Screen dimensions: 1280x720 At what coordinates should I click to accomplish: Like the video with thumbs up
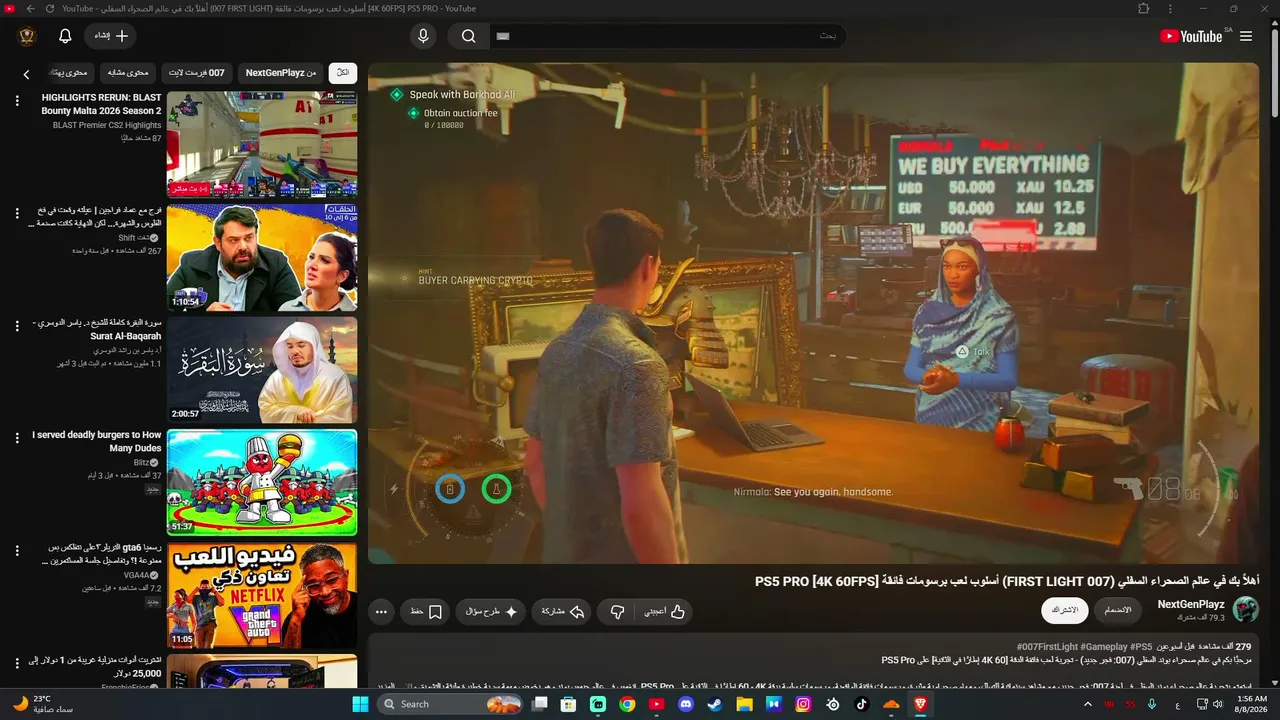(666, 611)
